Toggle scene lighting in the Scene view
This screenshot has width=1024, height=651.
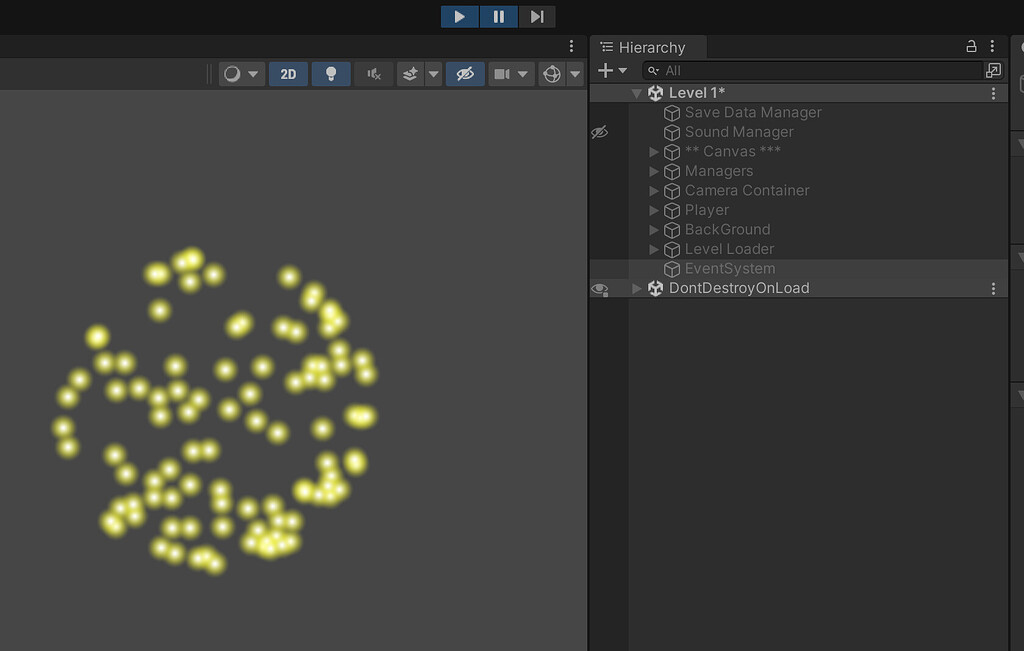point(331,73)
